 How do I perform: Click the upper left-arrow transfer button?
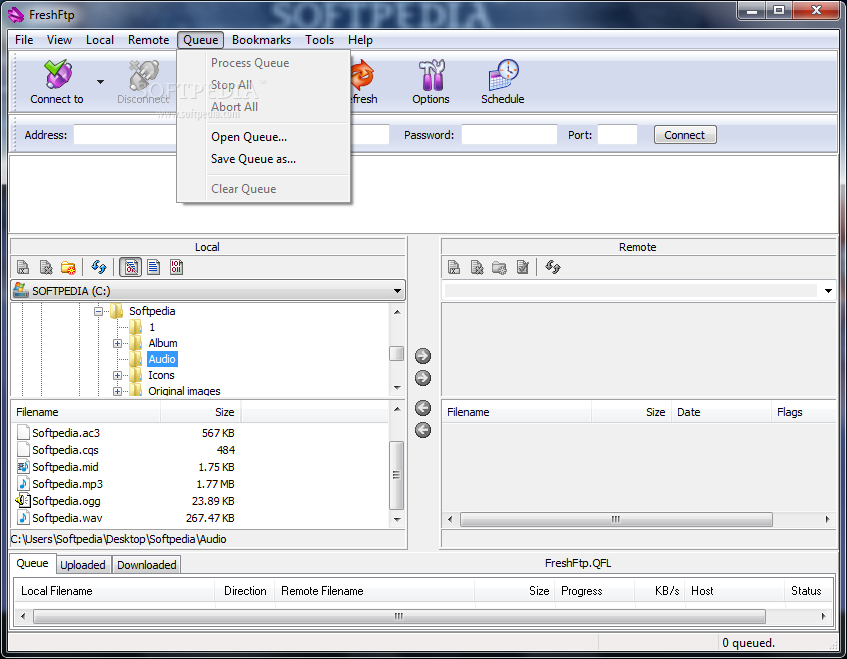(x=423, y=408)
